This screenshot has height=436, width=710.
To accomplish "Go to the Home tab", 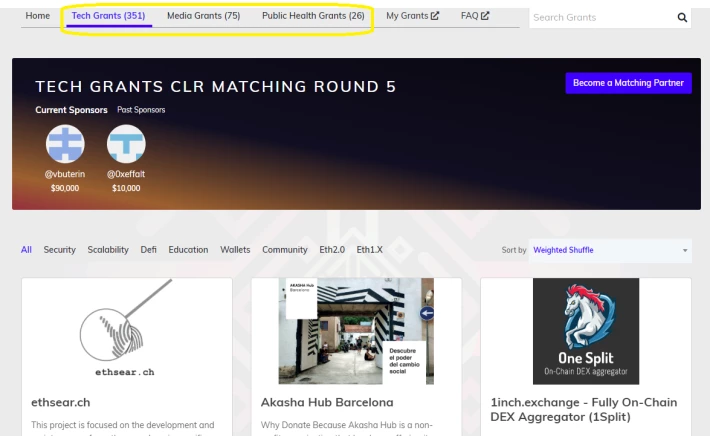I will click(38, 16).
